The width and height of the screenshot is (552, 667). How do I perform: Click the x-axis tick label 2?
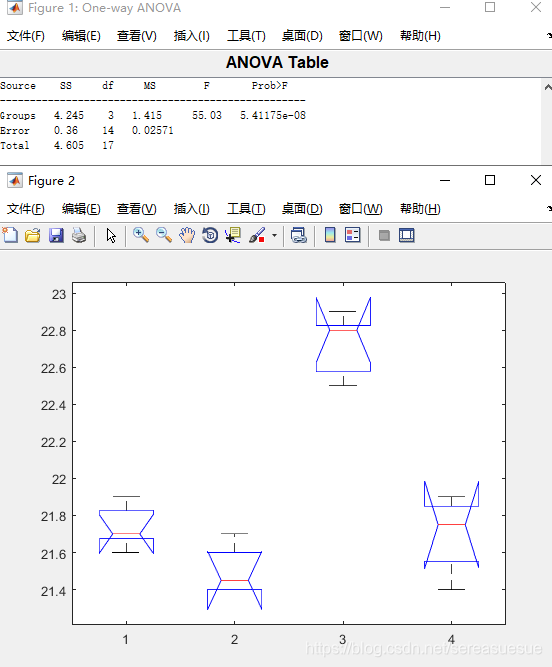pyautogui.click(x=234, y=639)
